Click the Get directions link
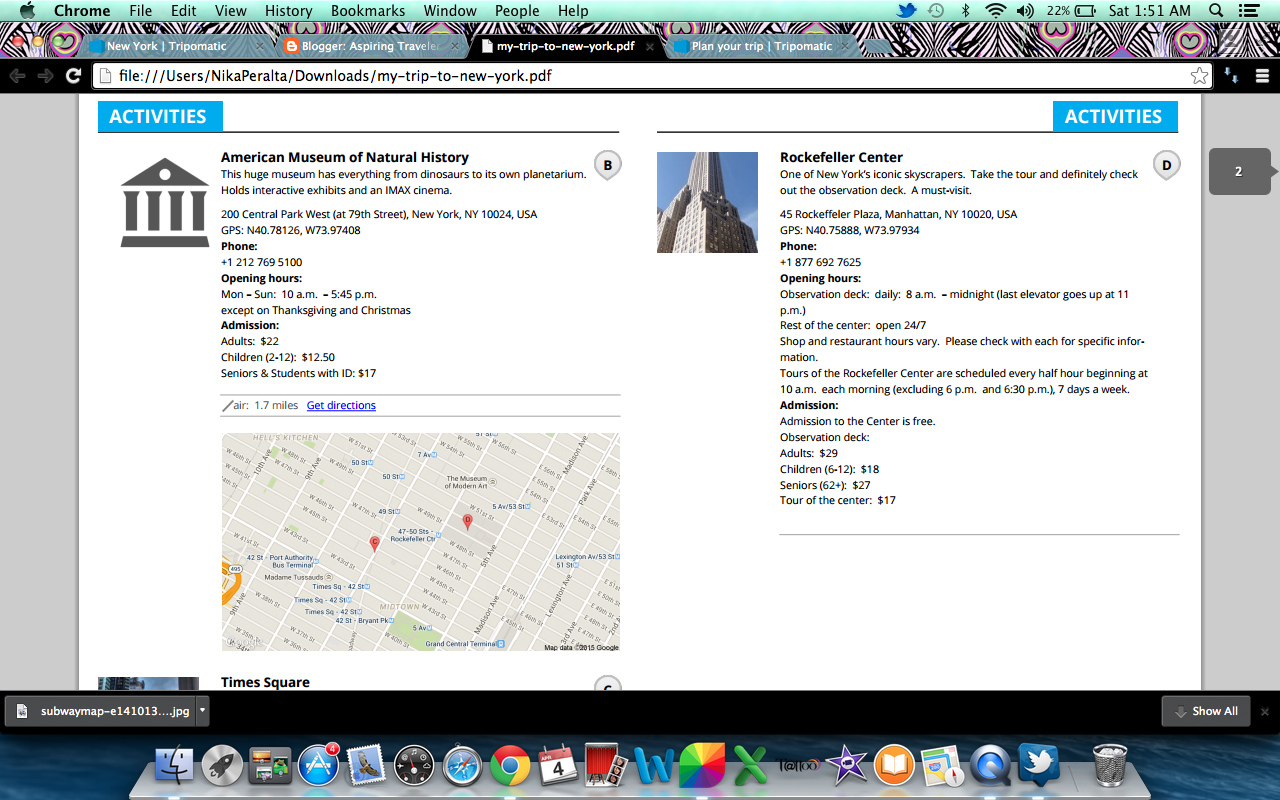This screenshot has height=800, width=1280. point(341,405)
